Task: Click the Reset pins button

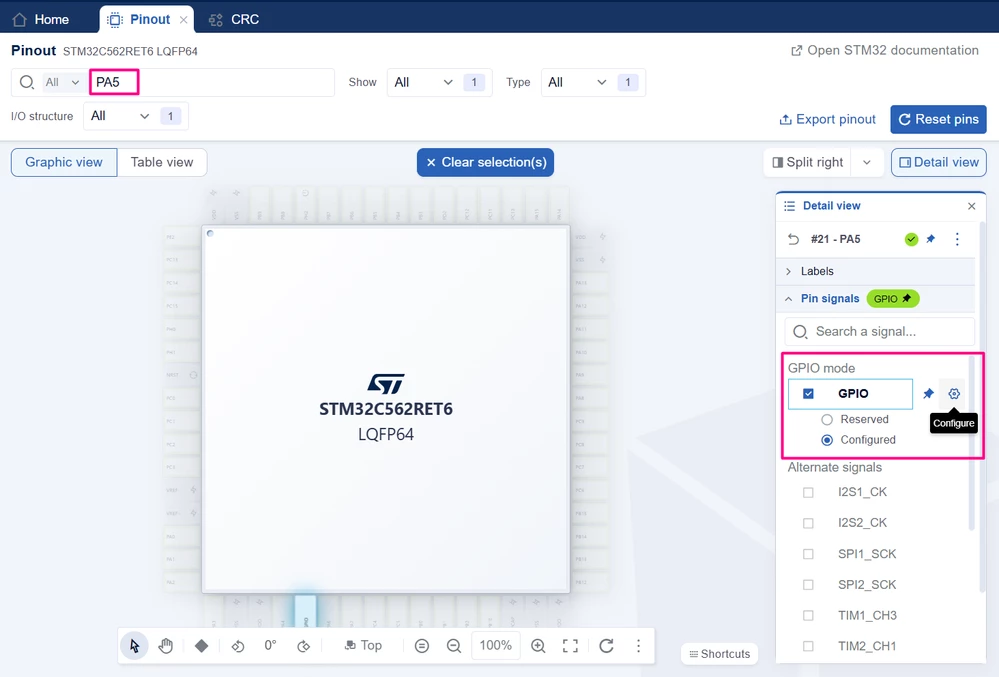Action: (x=938, y=119)
